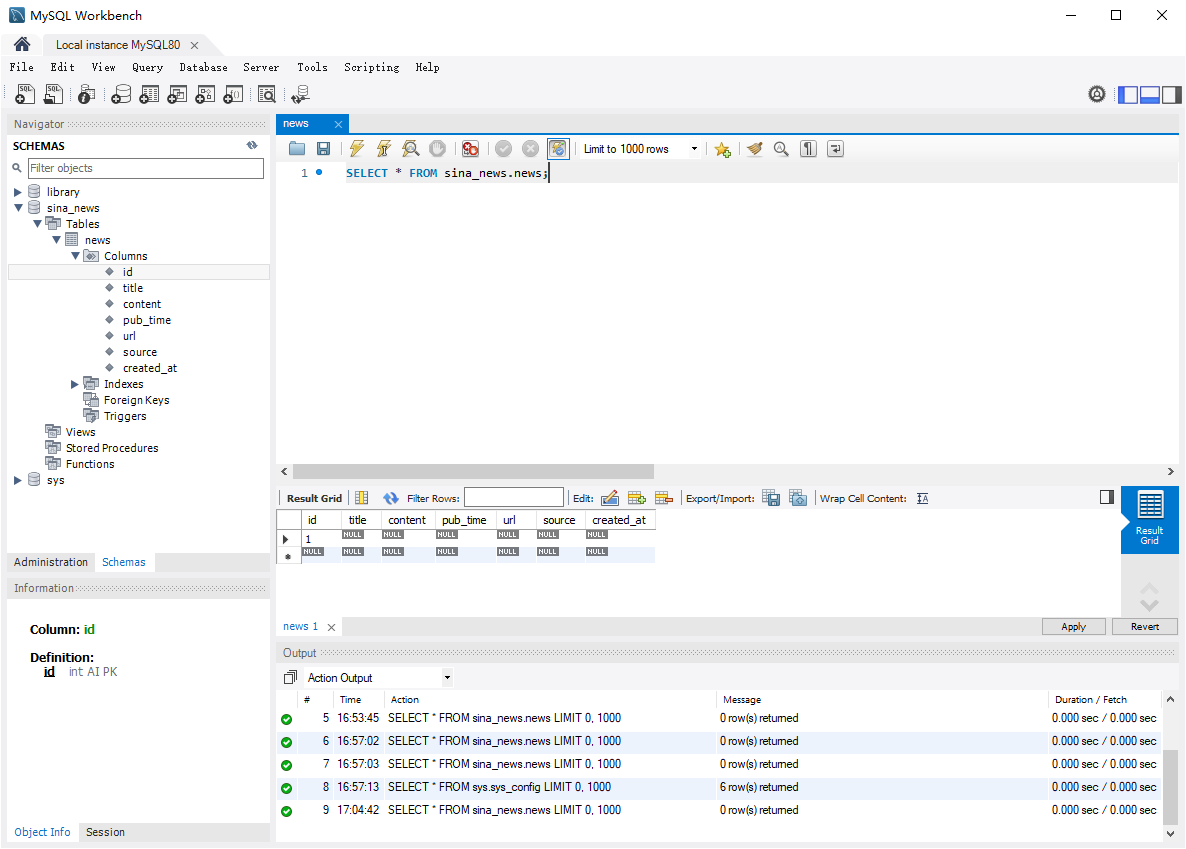The width and height of the screenshot is (1186, 849).
Task: Open script file in editor folder icon
Action: [296, 149]
